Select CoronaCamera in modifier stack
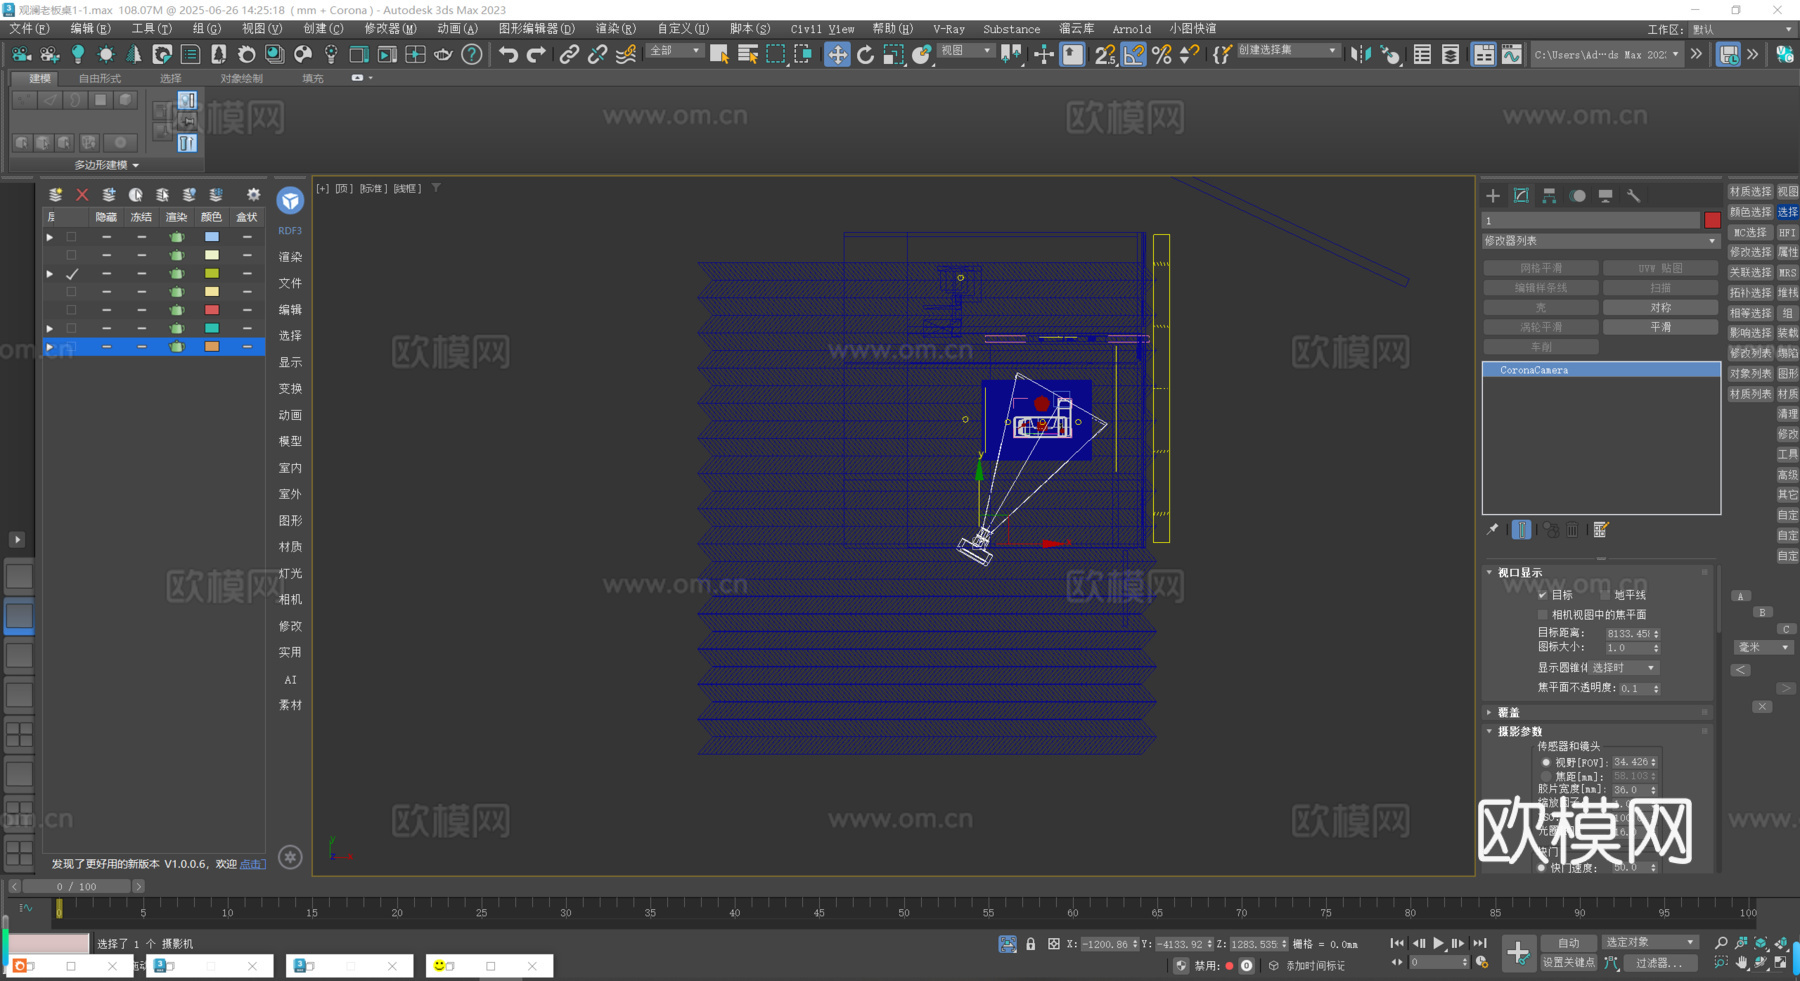Viewport: 1800px width, 981px height. 1600,370
